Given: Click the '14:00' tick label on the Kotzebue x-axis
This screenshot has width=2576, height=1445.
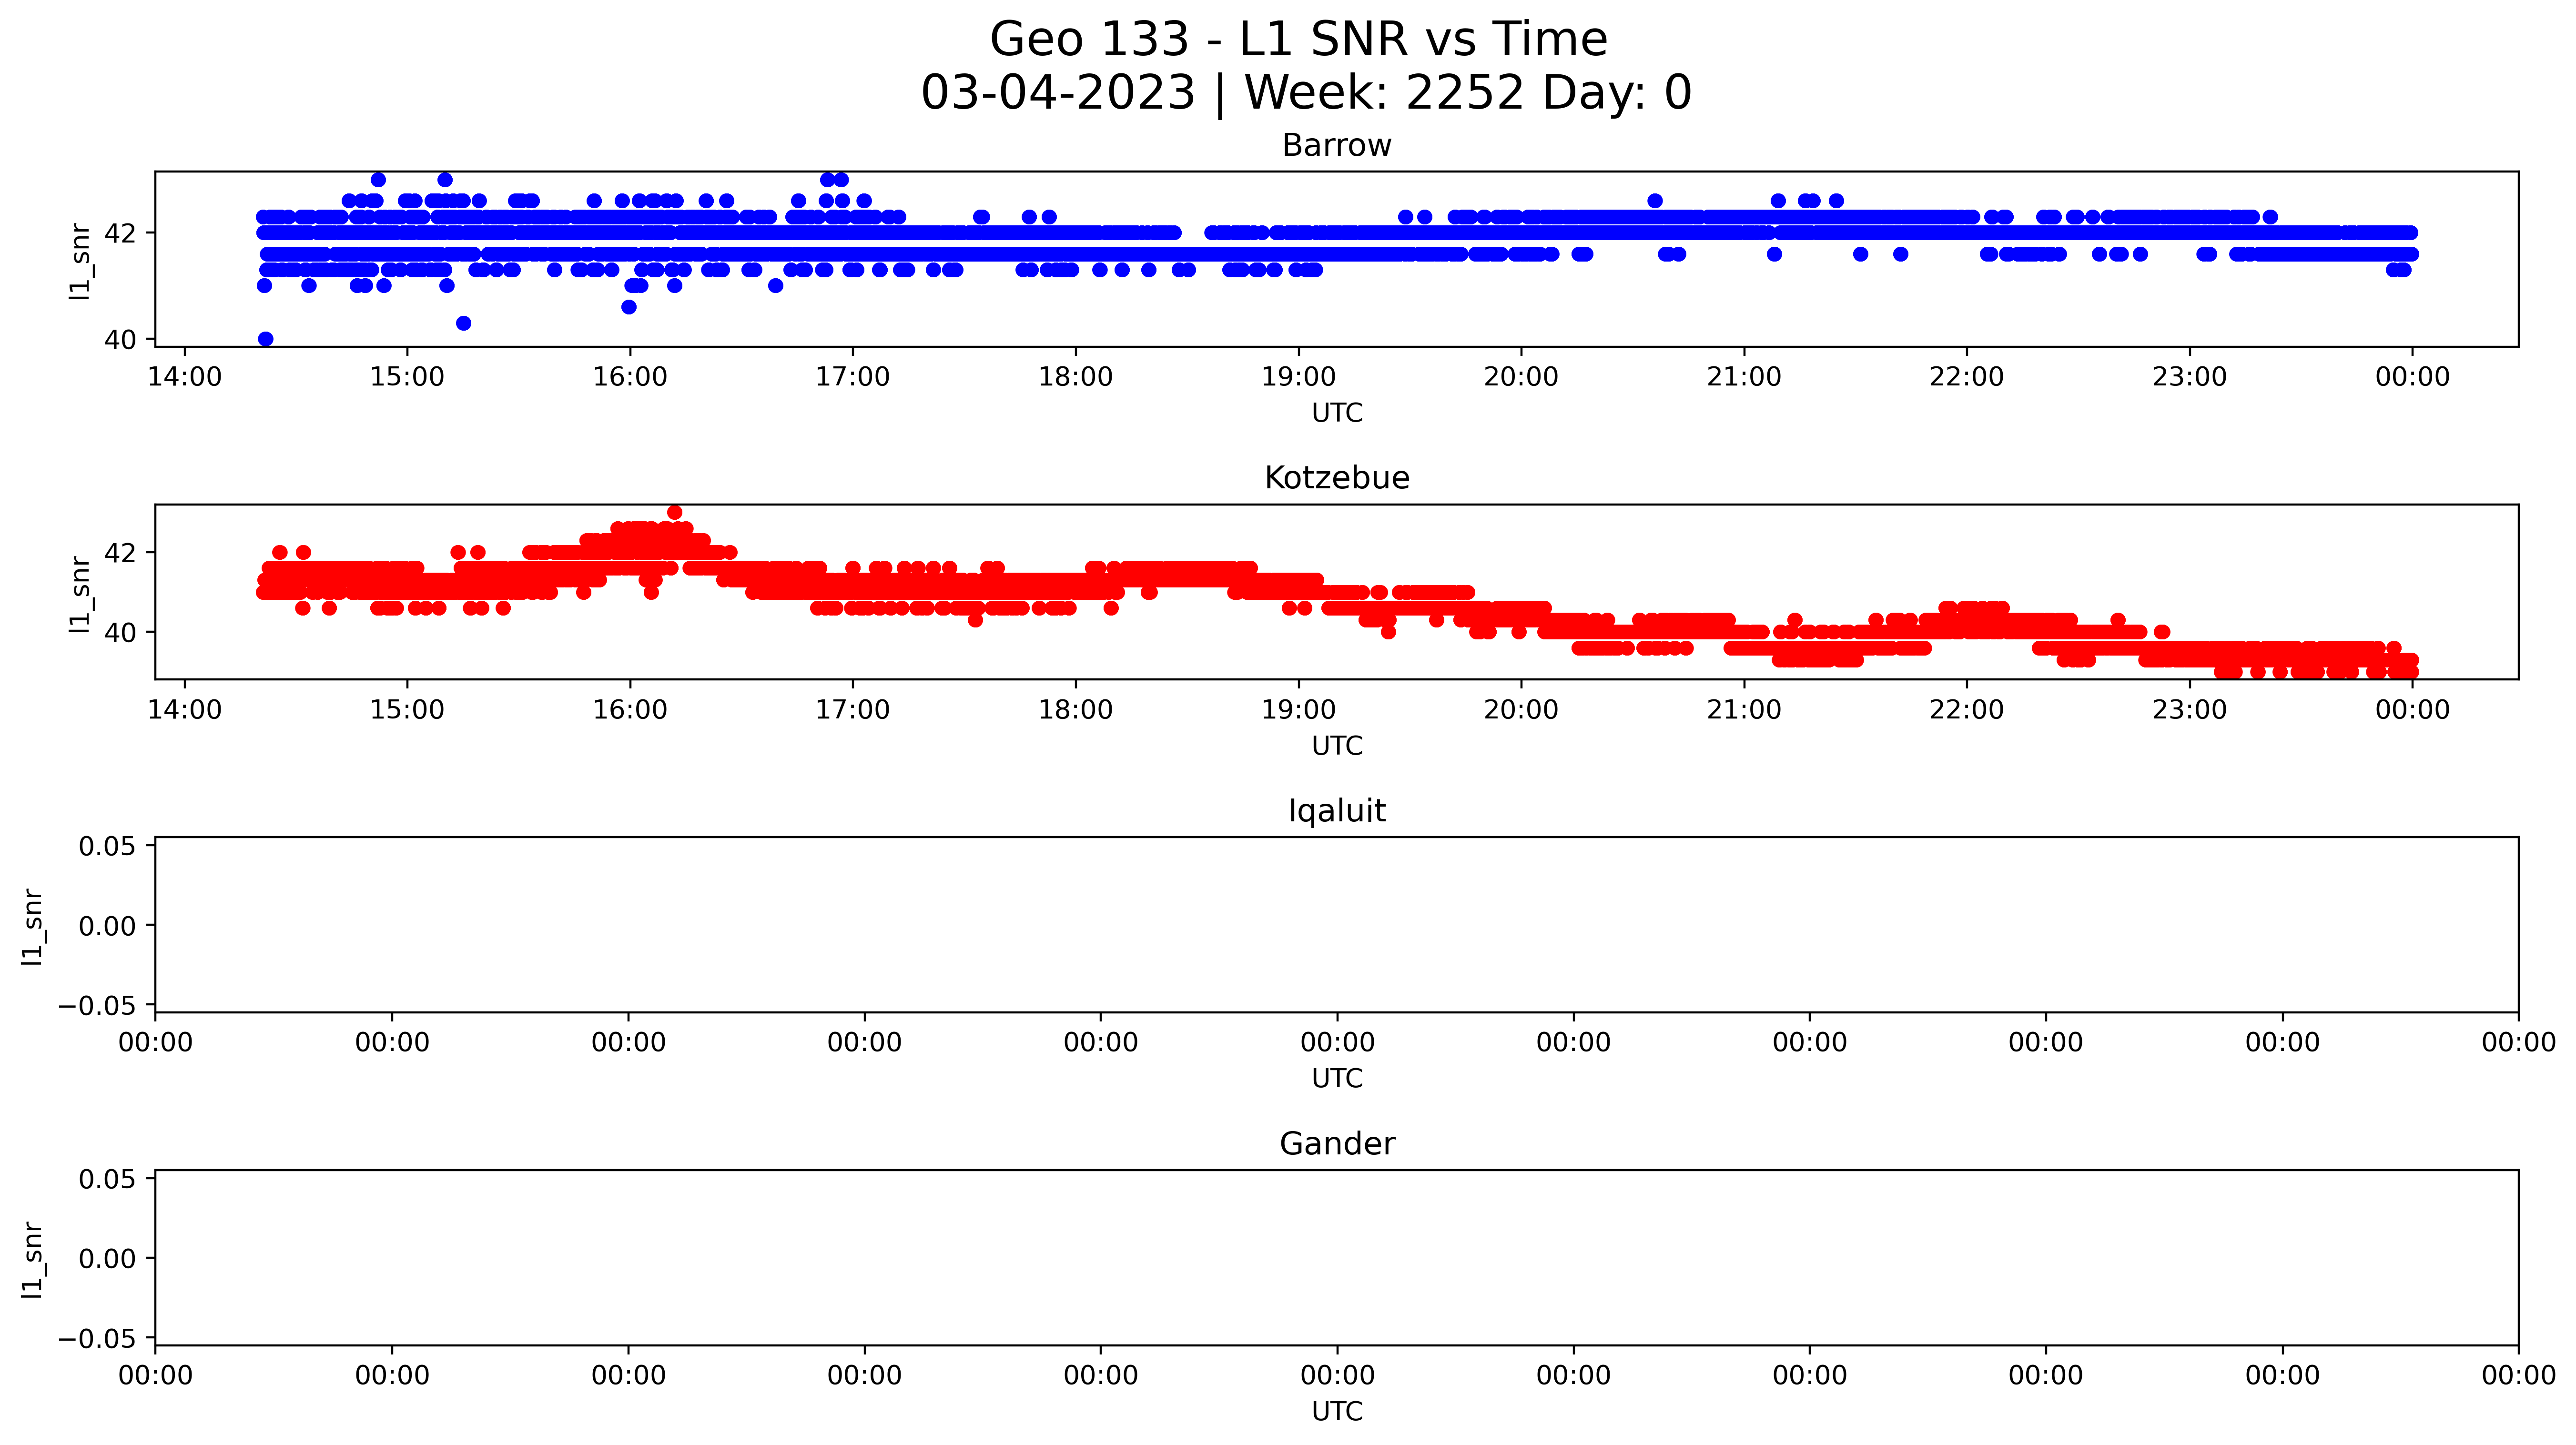Looking at the screenshot, I should pos(185,710).
